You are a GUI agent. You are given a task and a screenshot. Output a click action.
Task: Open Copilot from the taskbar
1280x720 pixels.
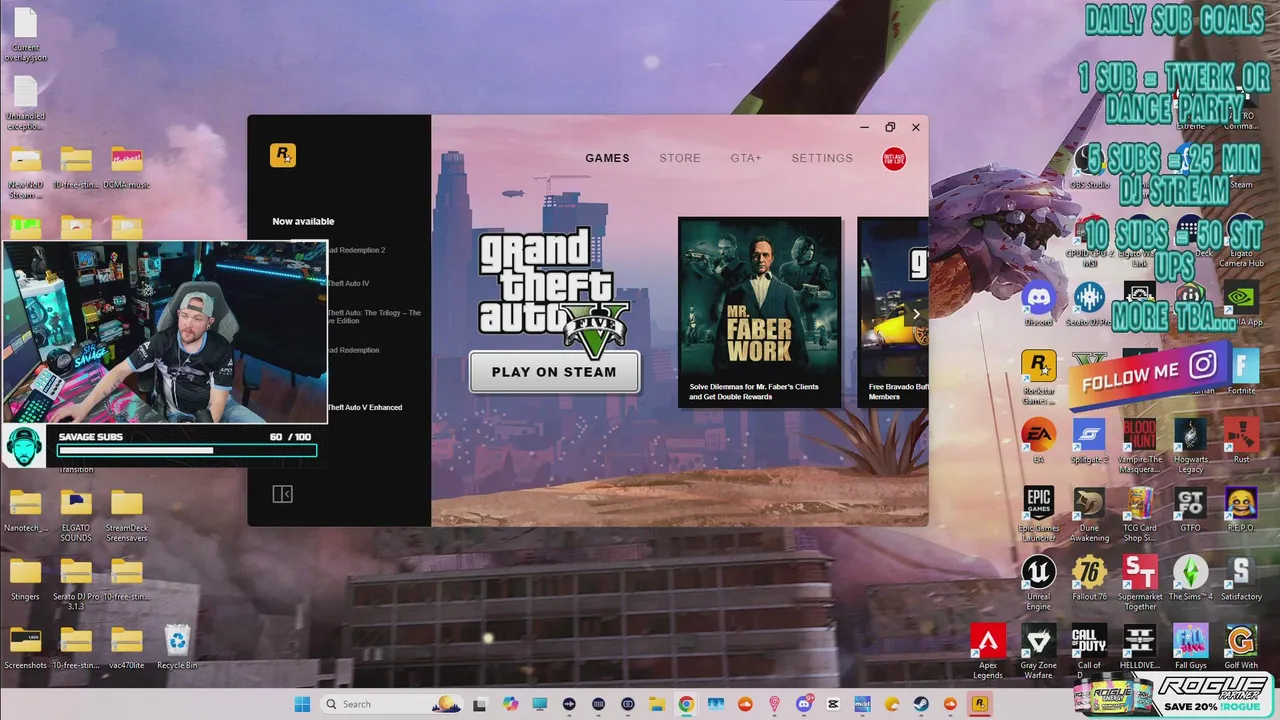click(510, 704)
